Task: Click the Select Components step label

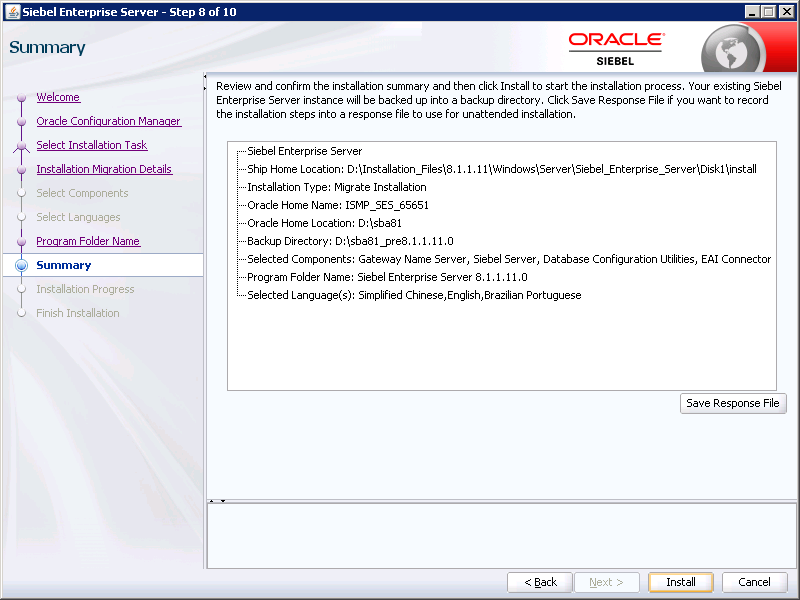Action: (x=82, y=193)
